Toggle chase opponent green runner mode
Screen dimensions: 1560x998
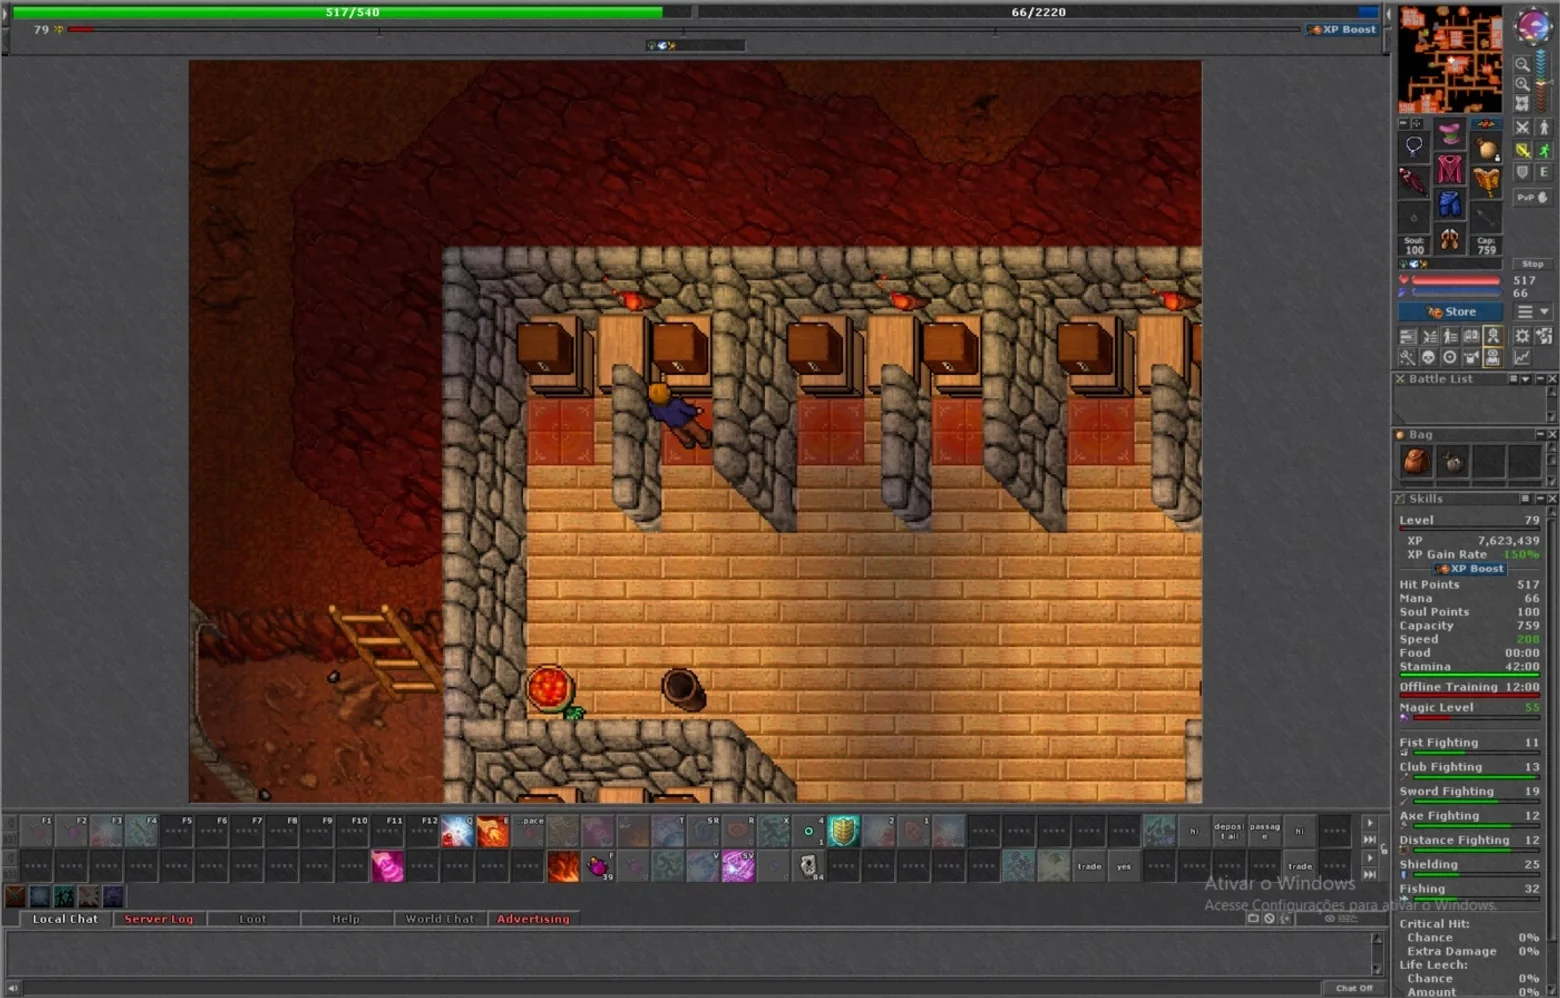click(1544, 150)
